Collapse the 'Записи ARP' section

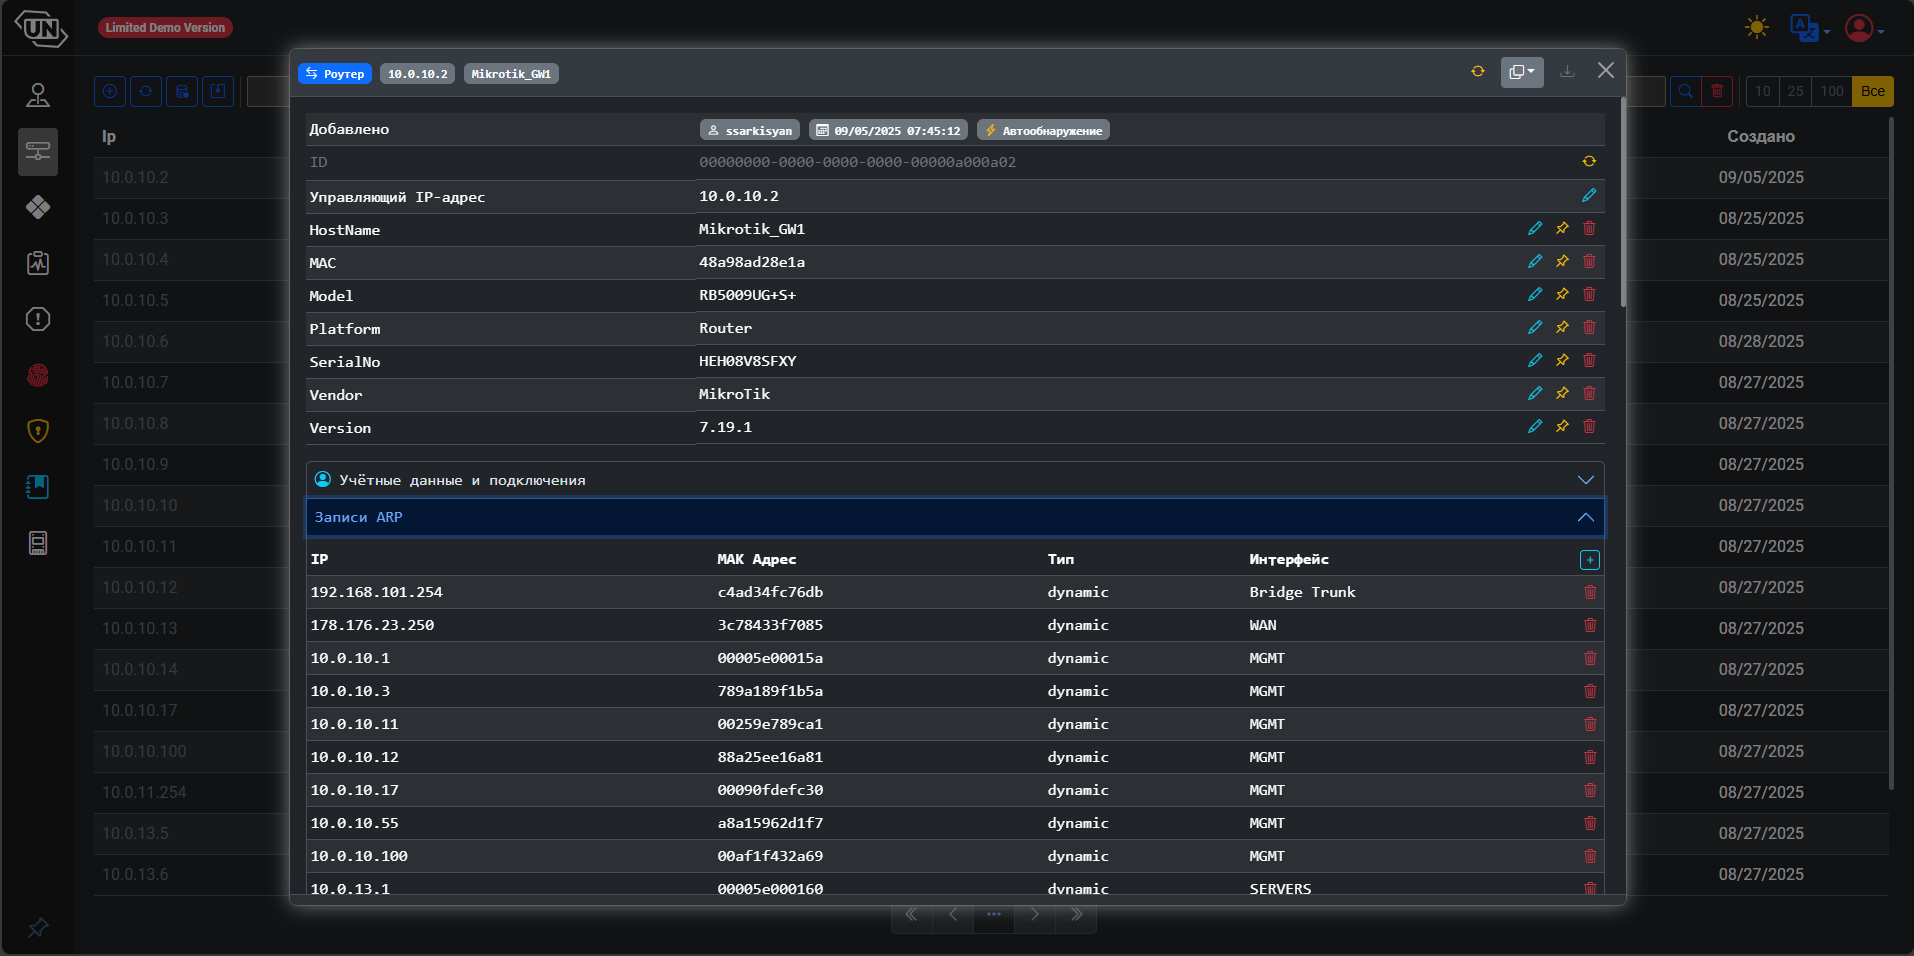[x=955, y=517]
